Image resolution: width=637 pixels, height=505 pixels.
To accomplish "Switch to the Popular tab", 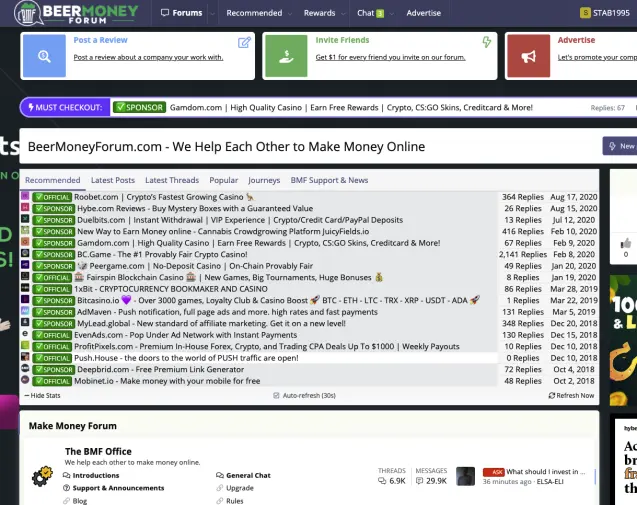I will [223, 180].
